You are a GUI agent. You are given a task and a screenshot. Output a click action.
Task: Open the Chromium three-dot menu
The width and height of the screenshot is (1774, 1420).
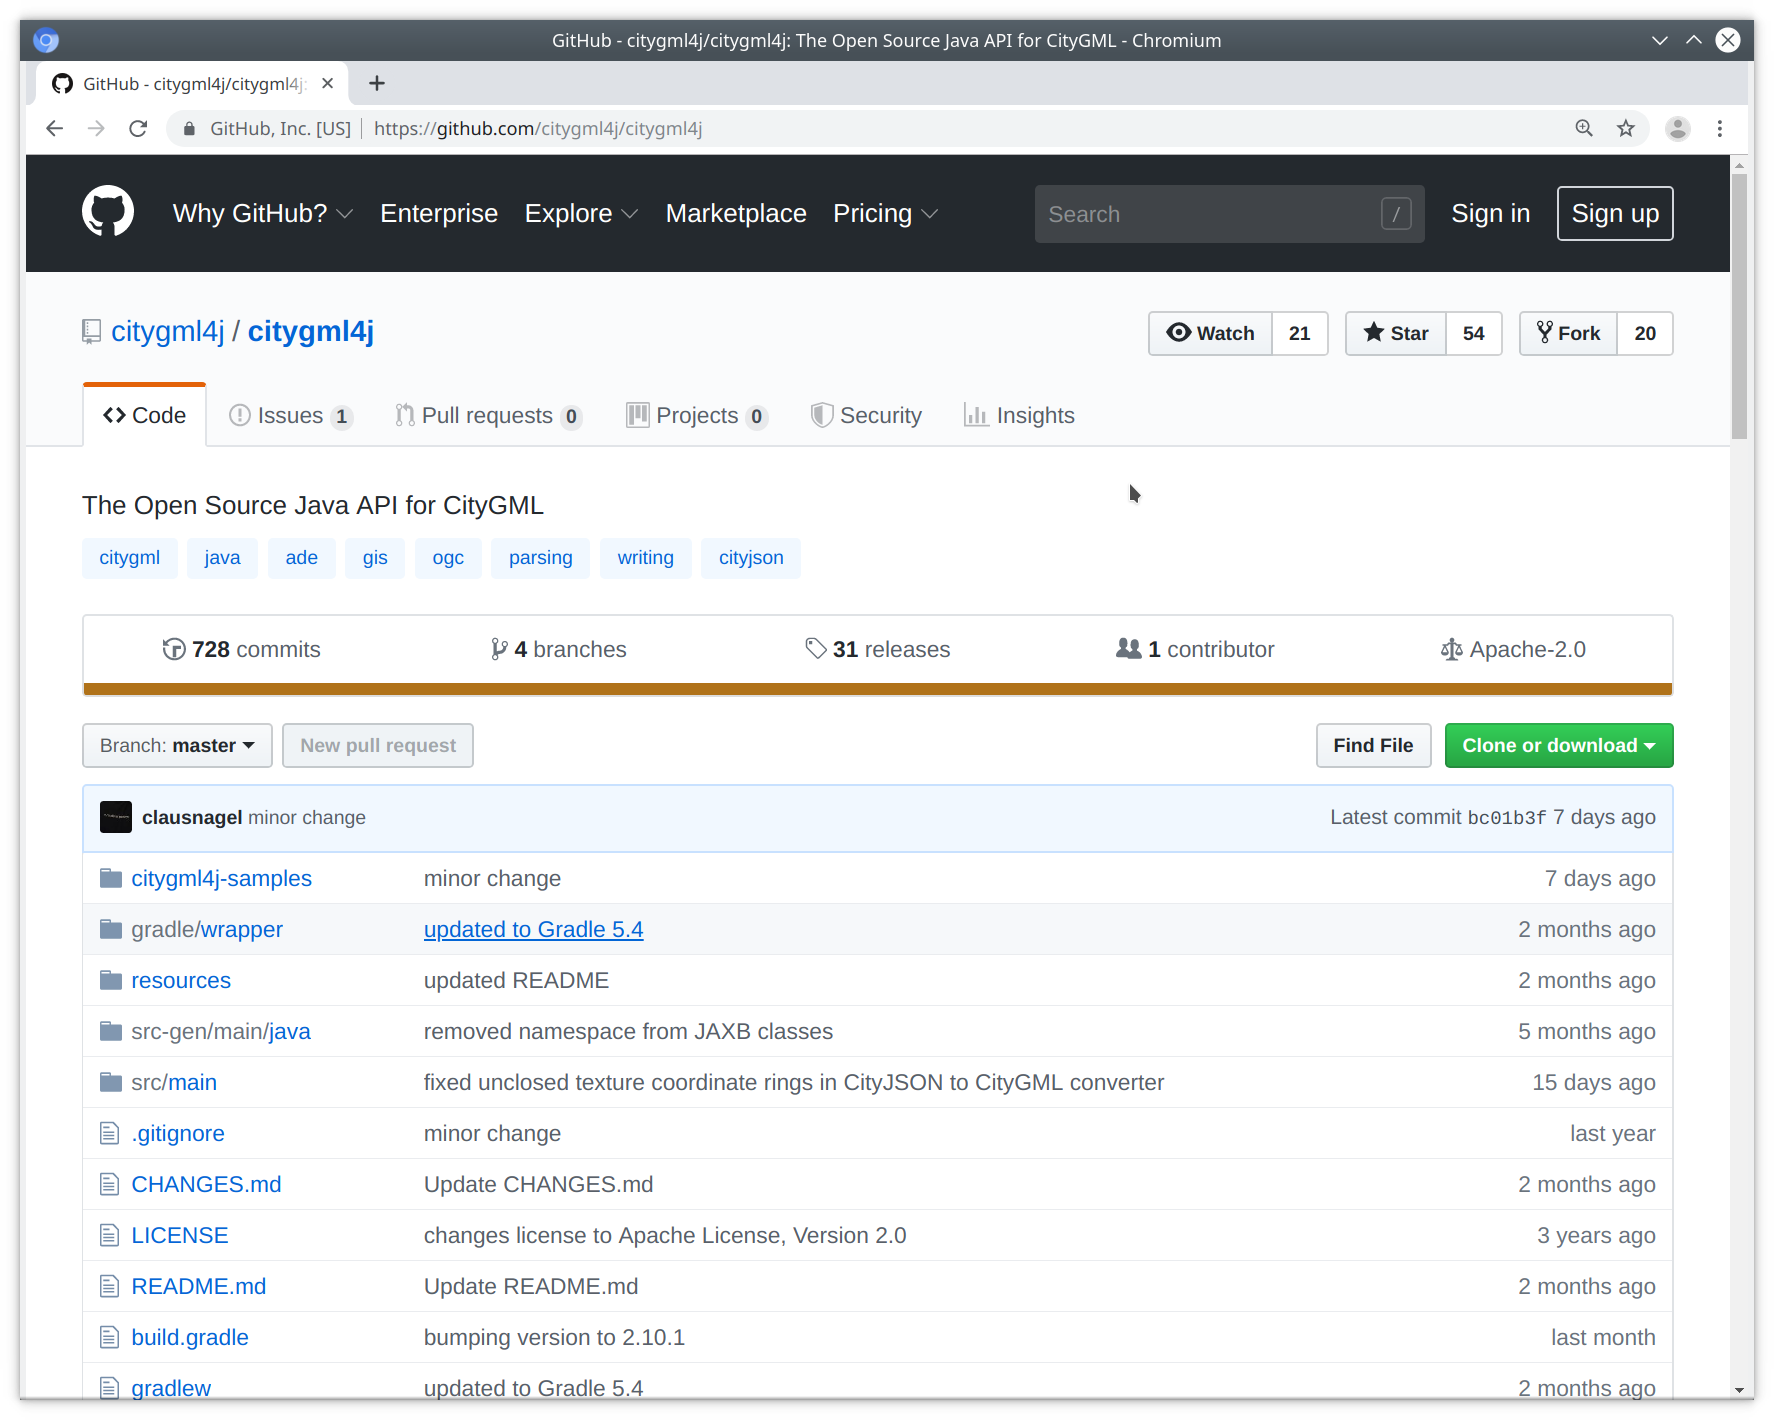(x=1720, y=128)
